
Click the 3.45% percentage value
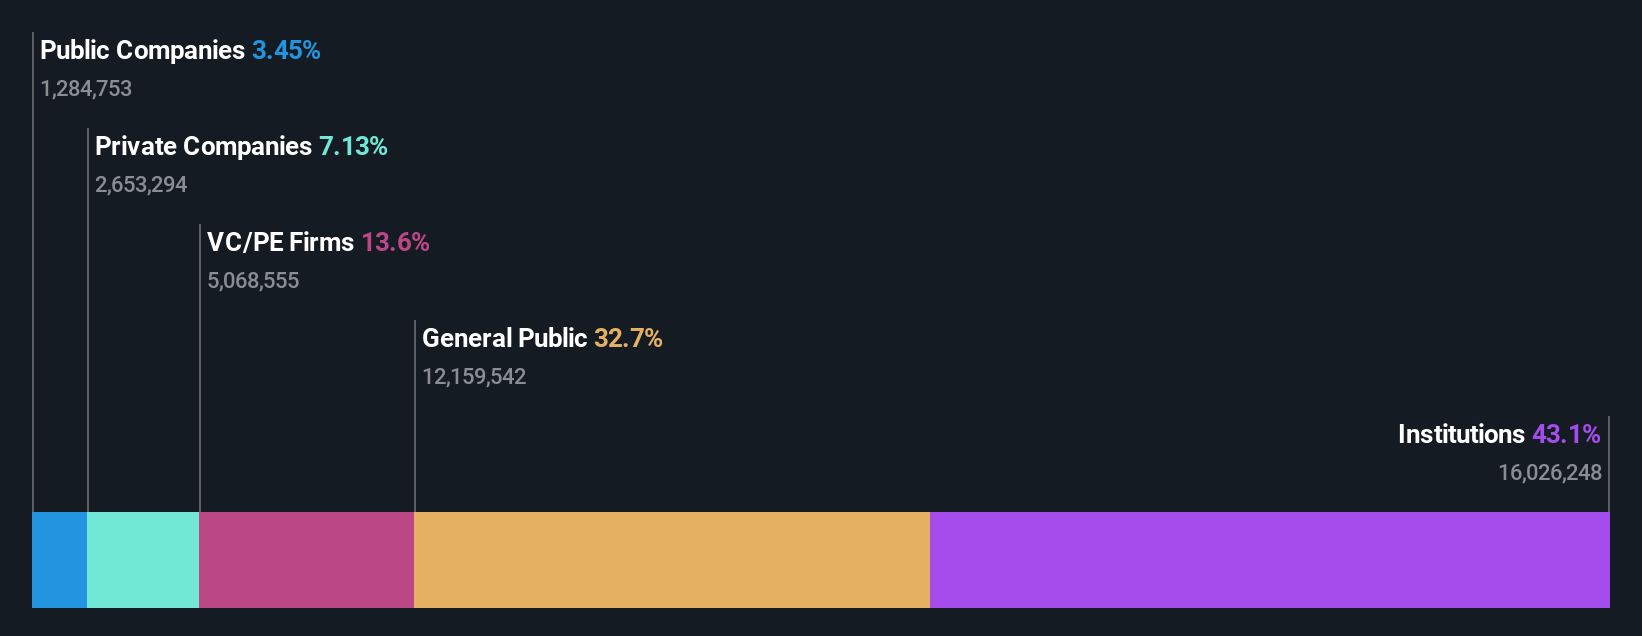coord(286,50)
